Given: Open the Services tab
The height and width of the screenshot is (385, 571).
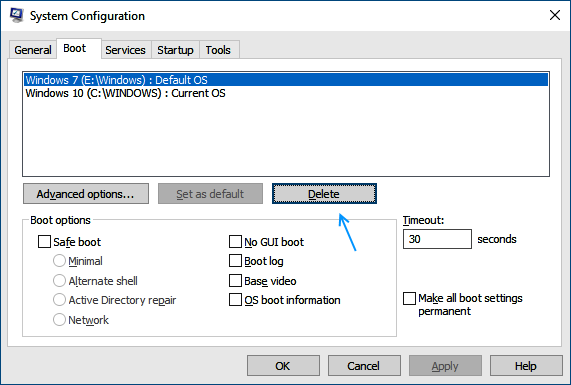Looking at the screenshot, I should pos(125,50).
